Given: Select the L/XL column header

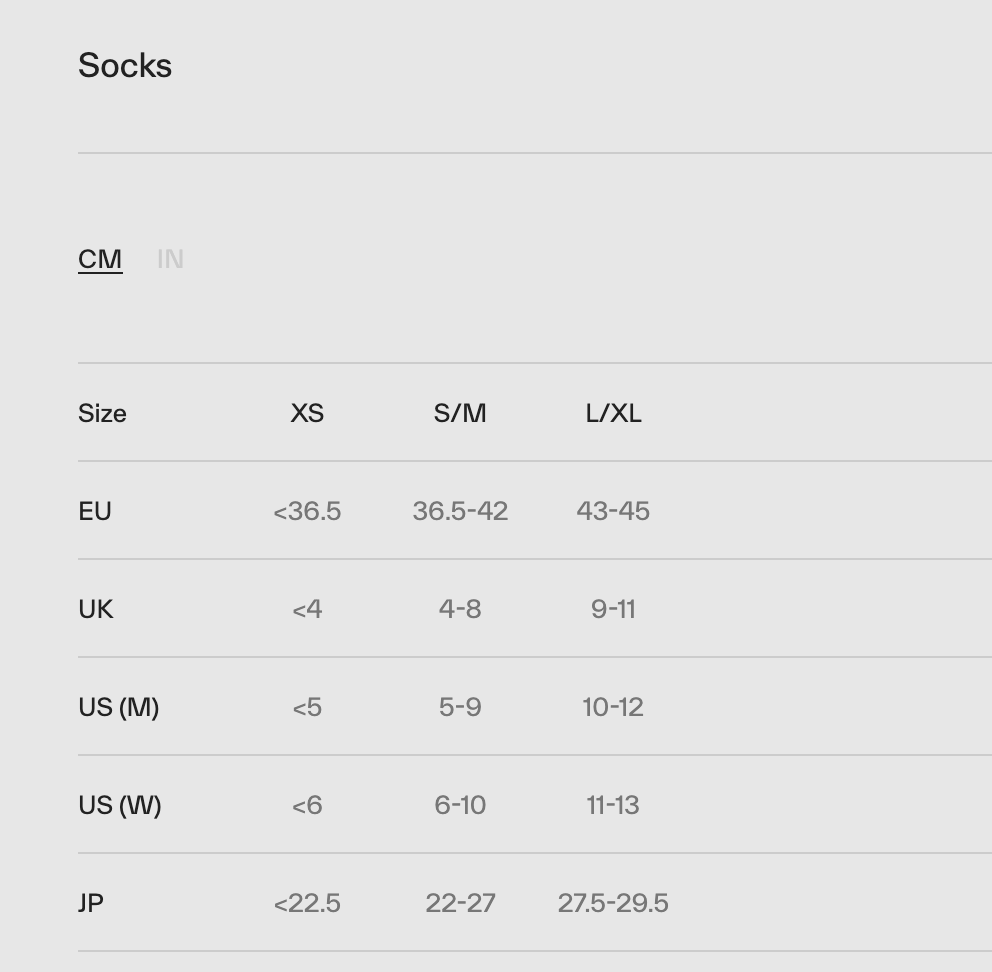Looking at the screenshot, I should (612, 413).
